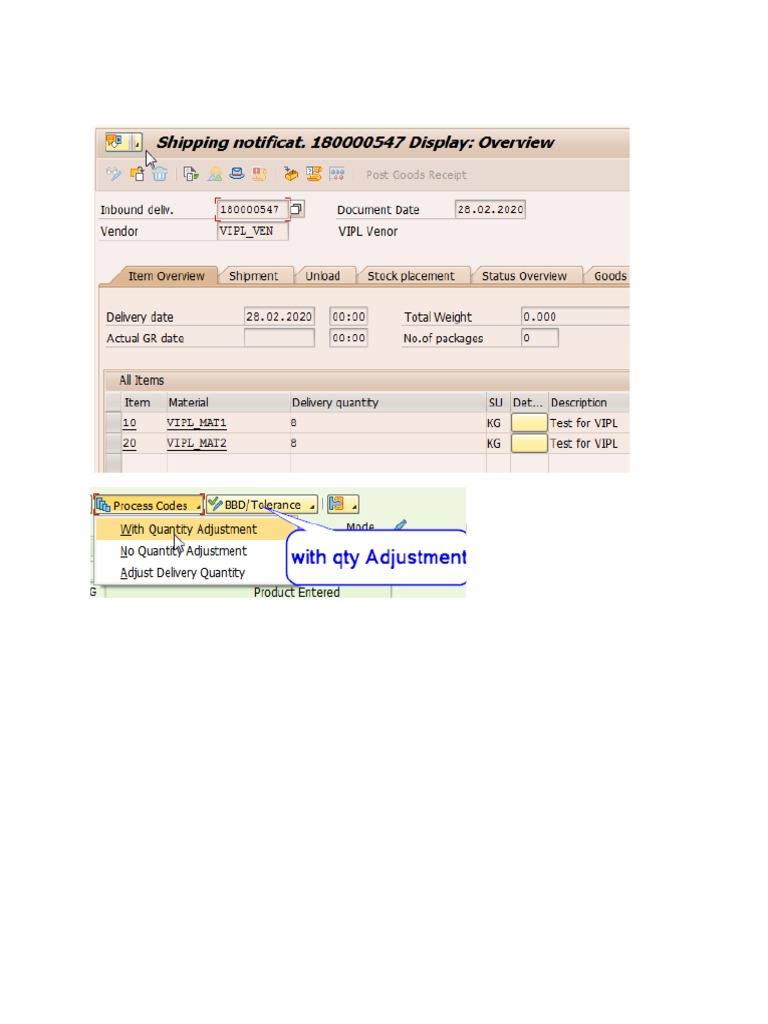Choose No Quantity Adjustment menu entry
This screenshot has width=768, height=1024.
pos(184,551)
